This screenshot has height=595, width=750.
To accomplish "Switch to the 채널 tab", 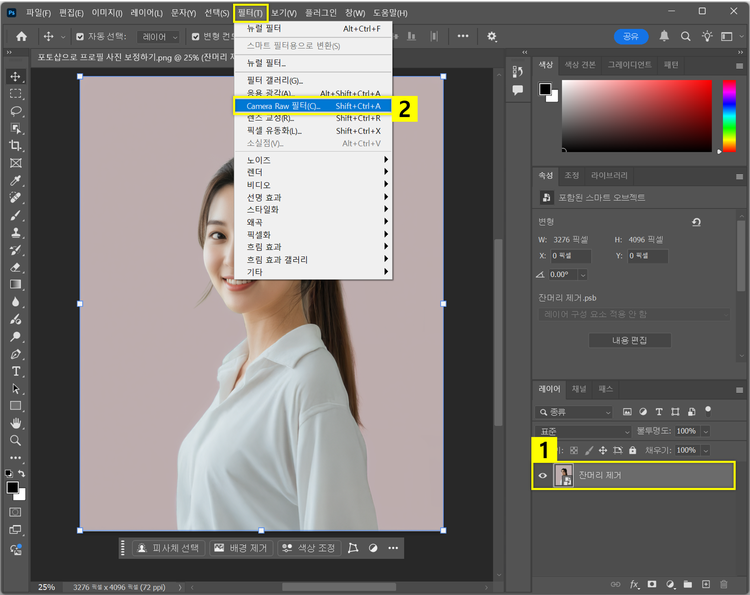I will (579, 389).
